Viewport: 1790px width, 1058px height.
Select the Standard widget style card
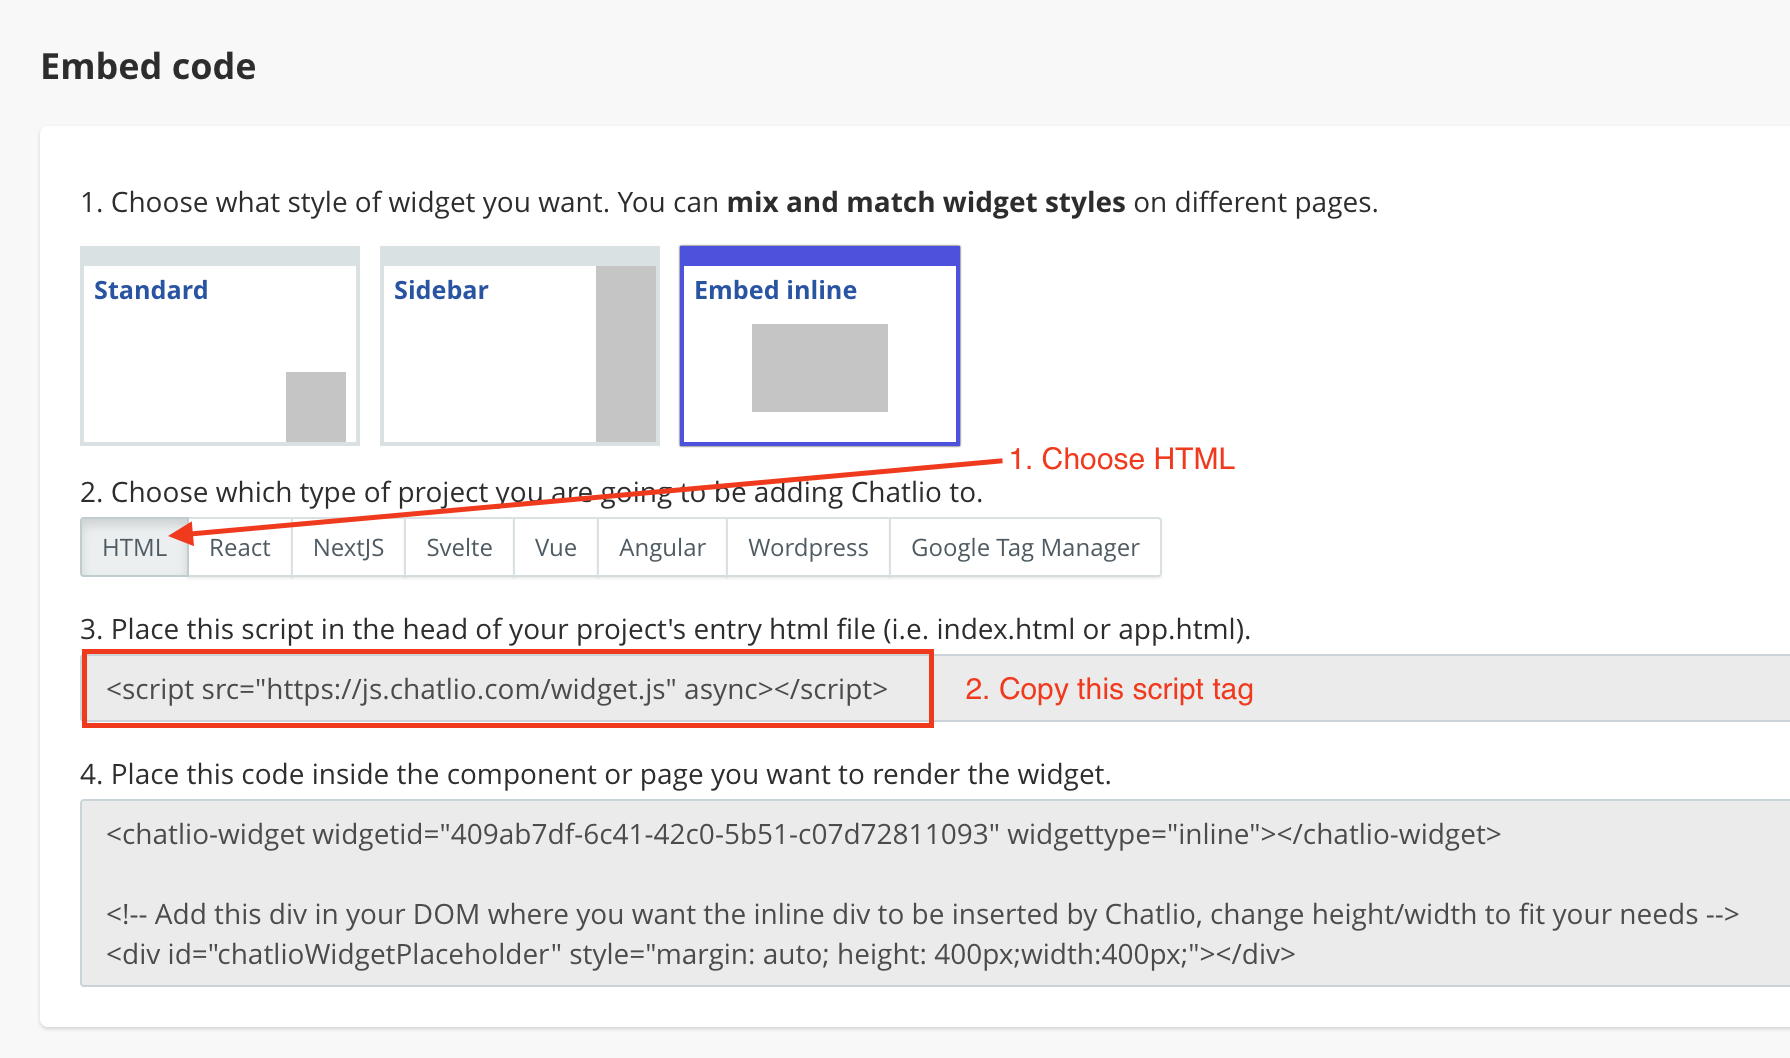coord(220,346)
